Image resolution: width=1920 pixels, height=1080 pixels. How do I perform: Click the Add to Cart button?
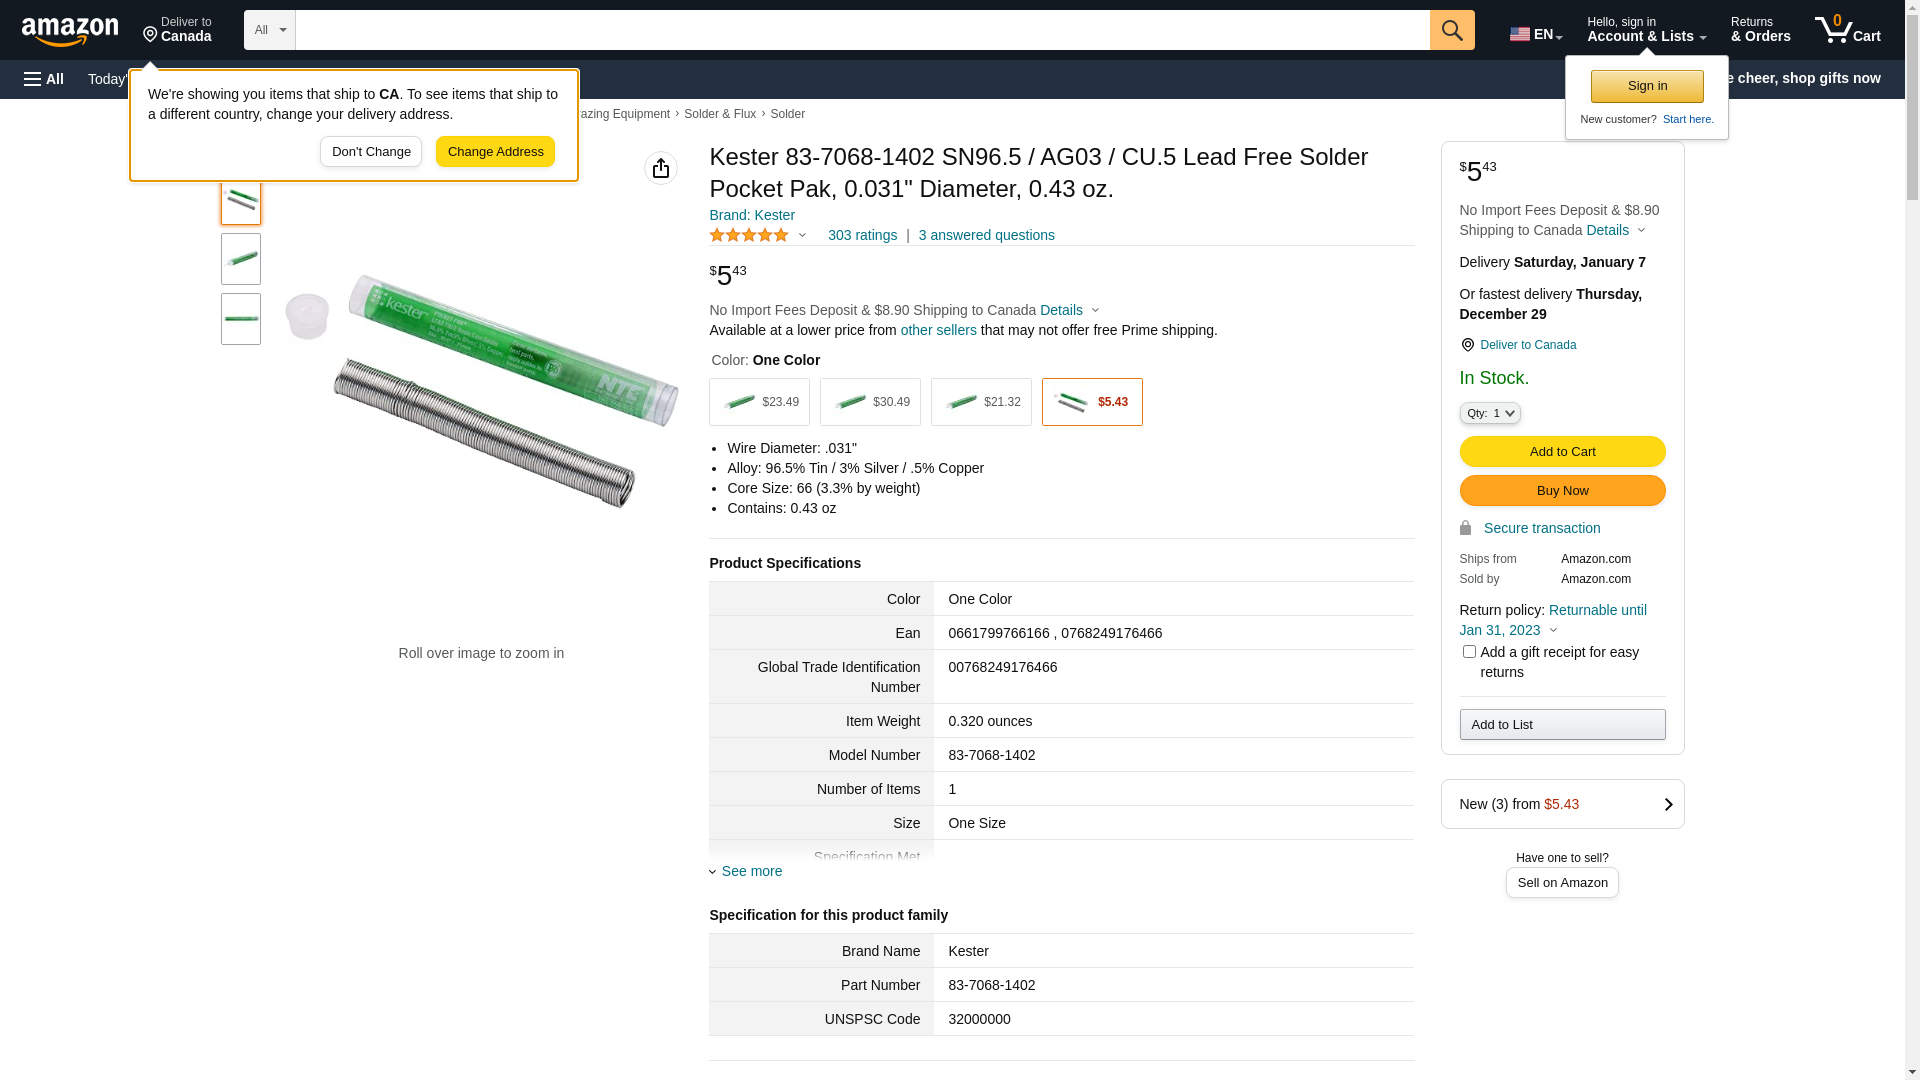(x=1561, y=452)
